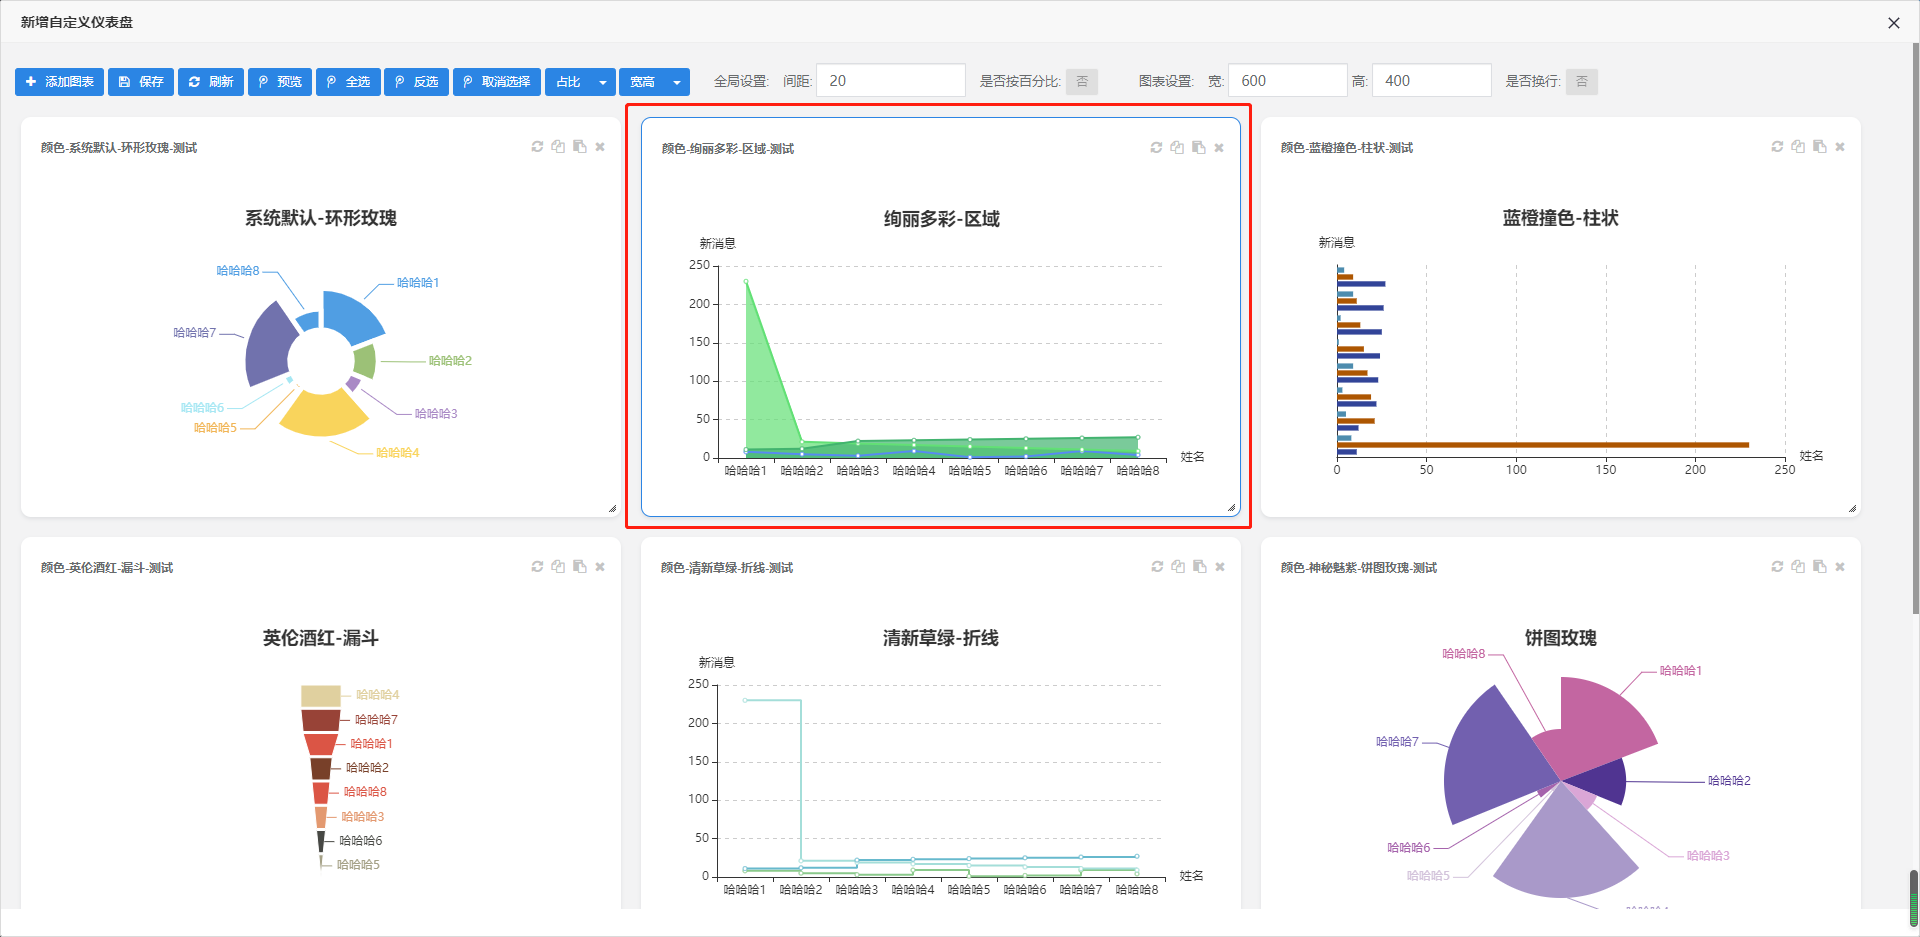This screenshot has width=1920, height=937.
Task: Click the long orange bar in 蓝橙撞色-柱状 chart
Action: click(x=1543, y=445)
